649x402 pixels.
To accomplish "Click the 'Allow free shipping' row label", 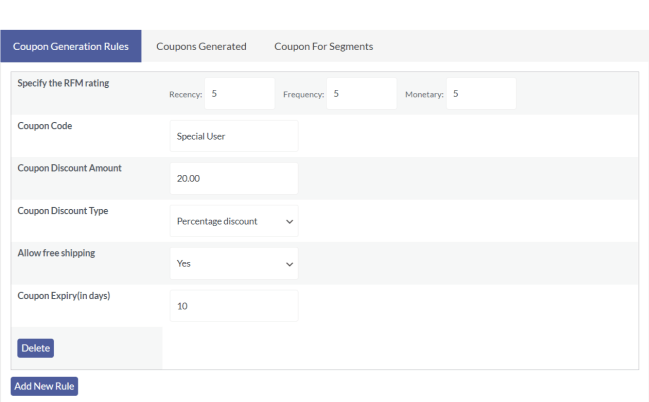I will point(57,253).
